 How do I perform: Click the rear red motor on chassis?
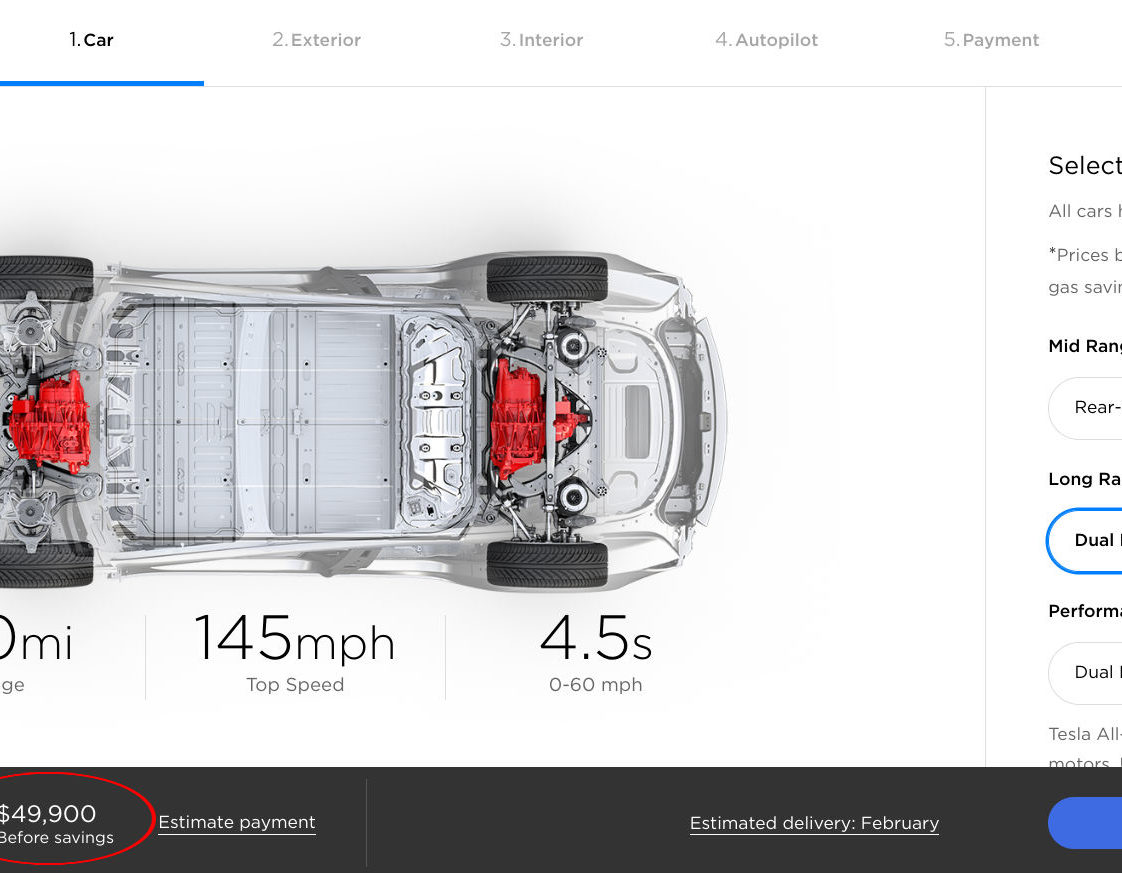coord(49,422)
